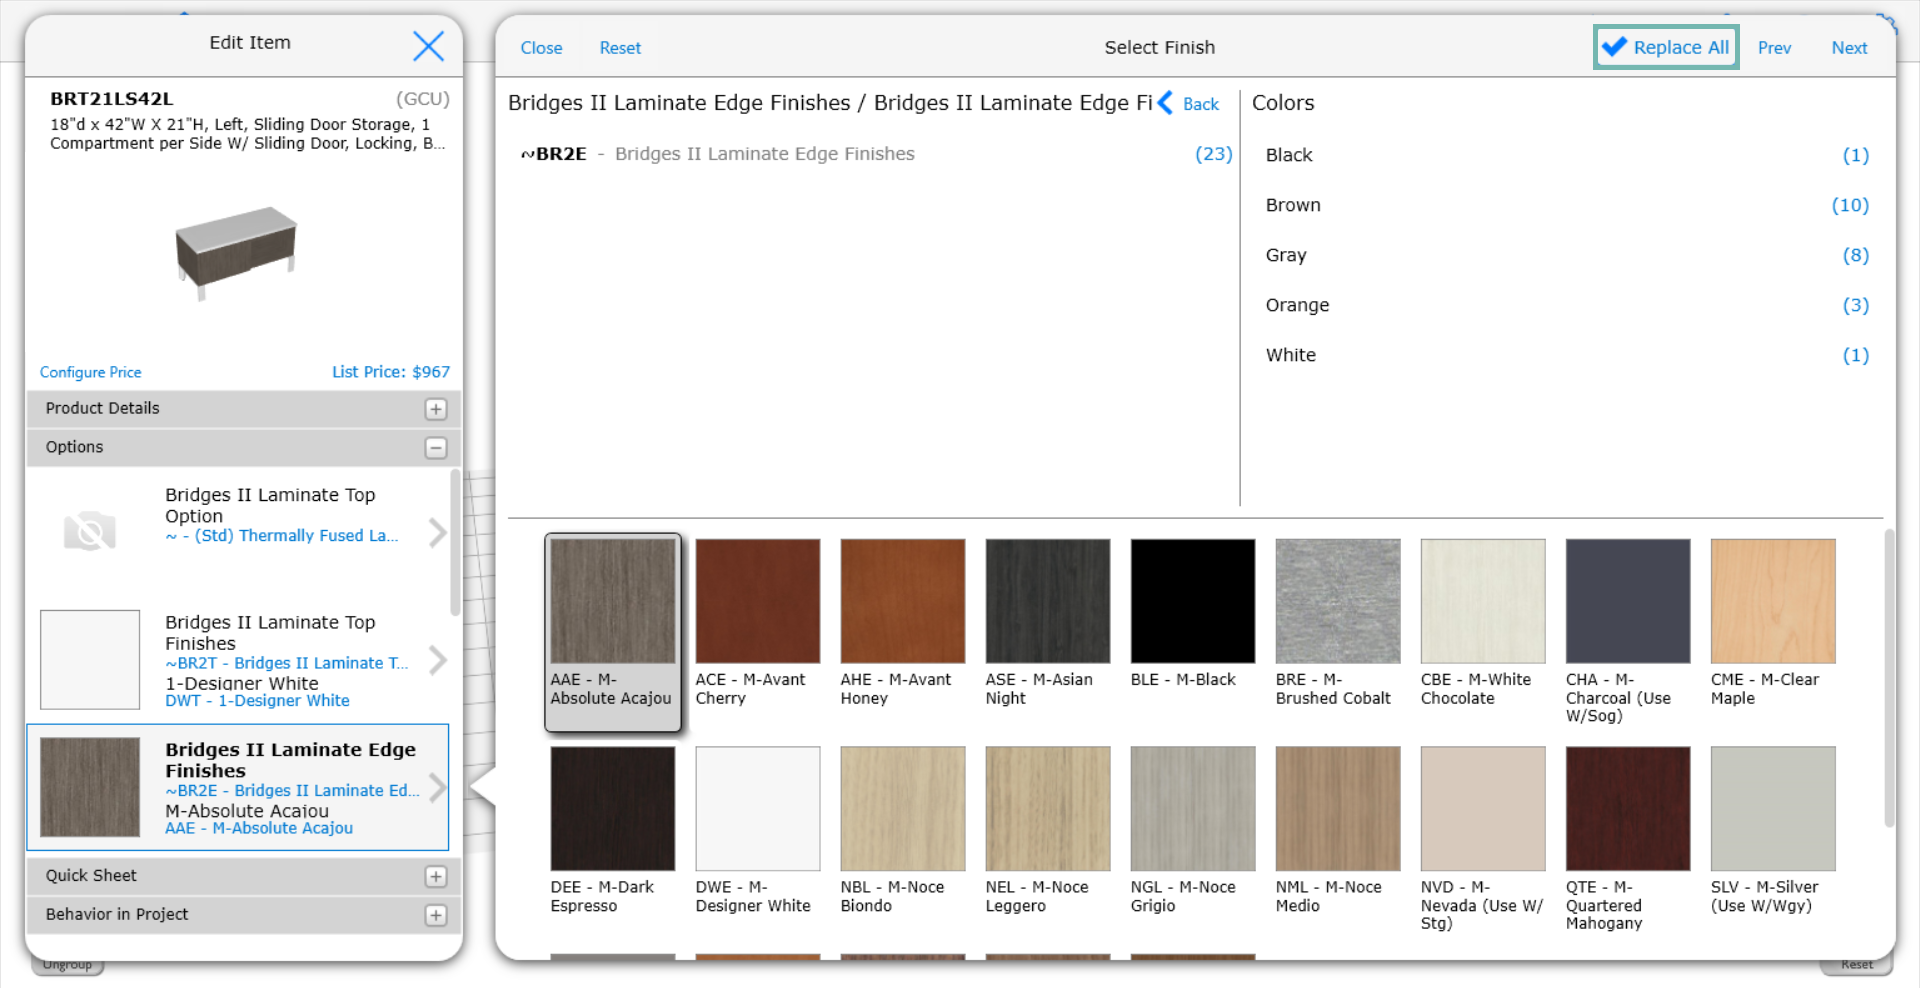Click the no-image placeholder icon for Top Option

[90, 531]
